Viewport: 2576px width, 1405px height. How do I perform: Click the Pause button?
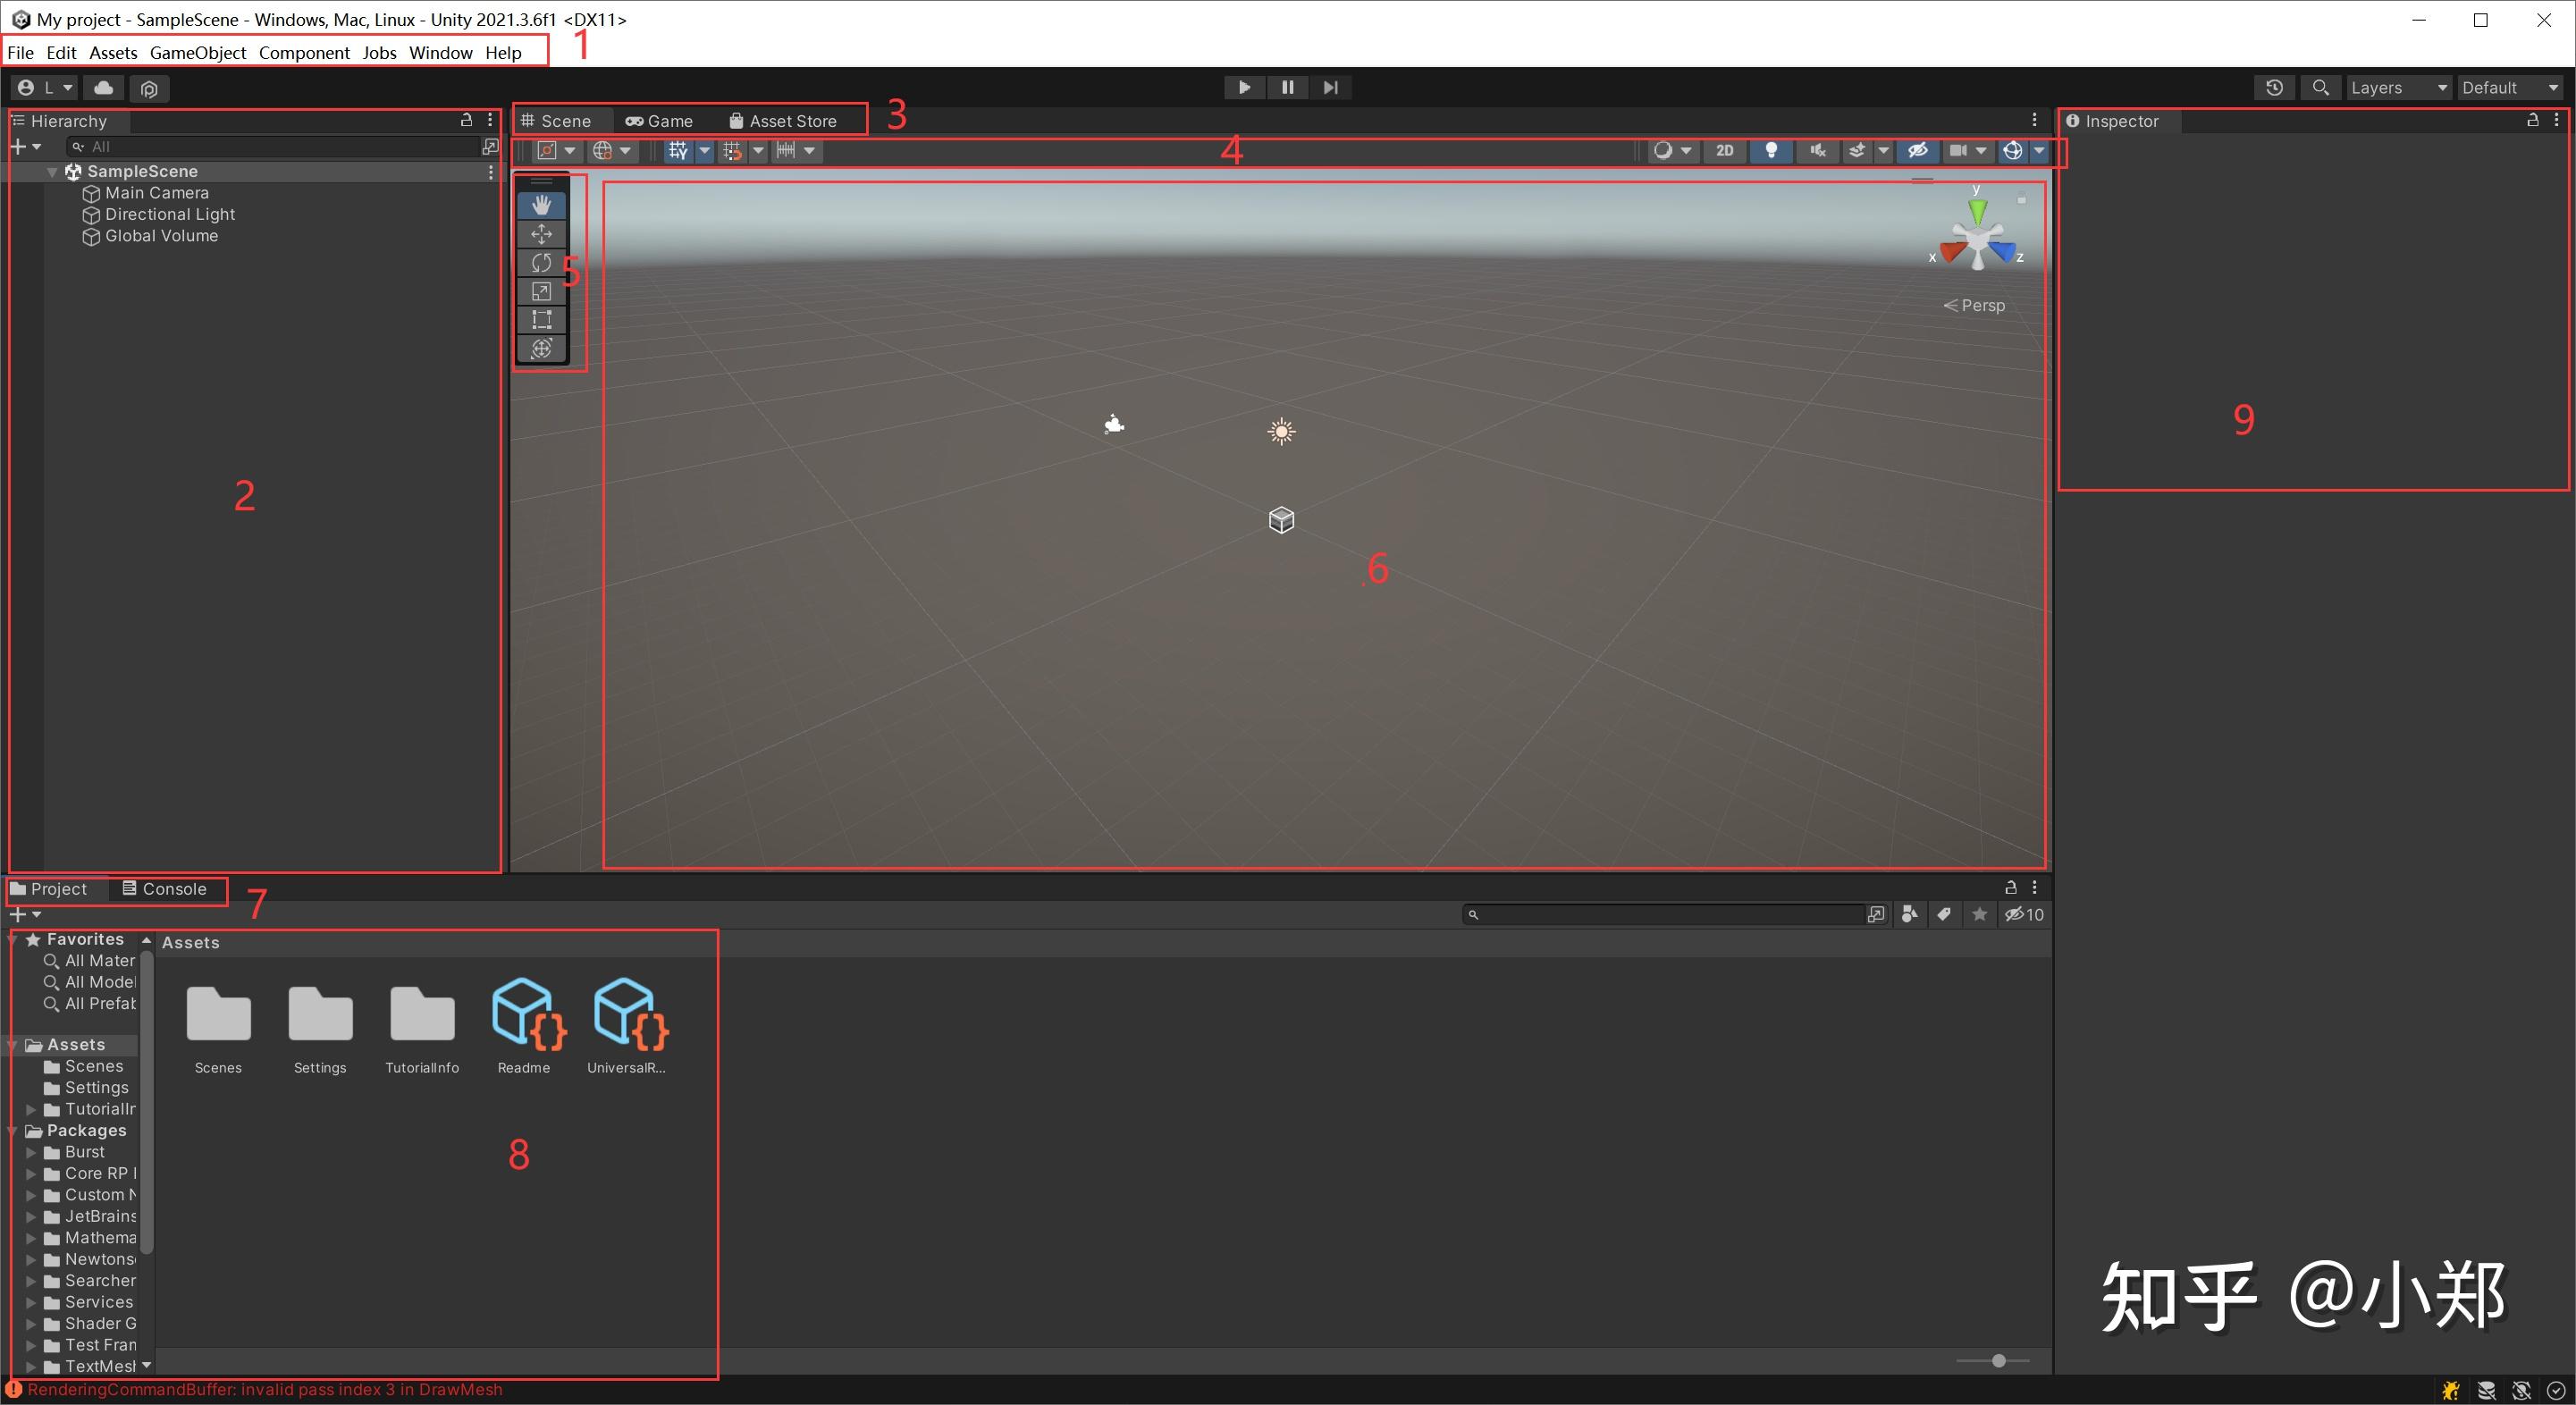click(1287, 88)
